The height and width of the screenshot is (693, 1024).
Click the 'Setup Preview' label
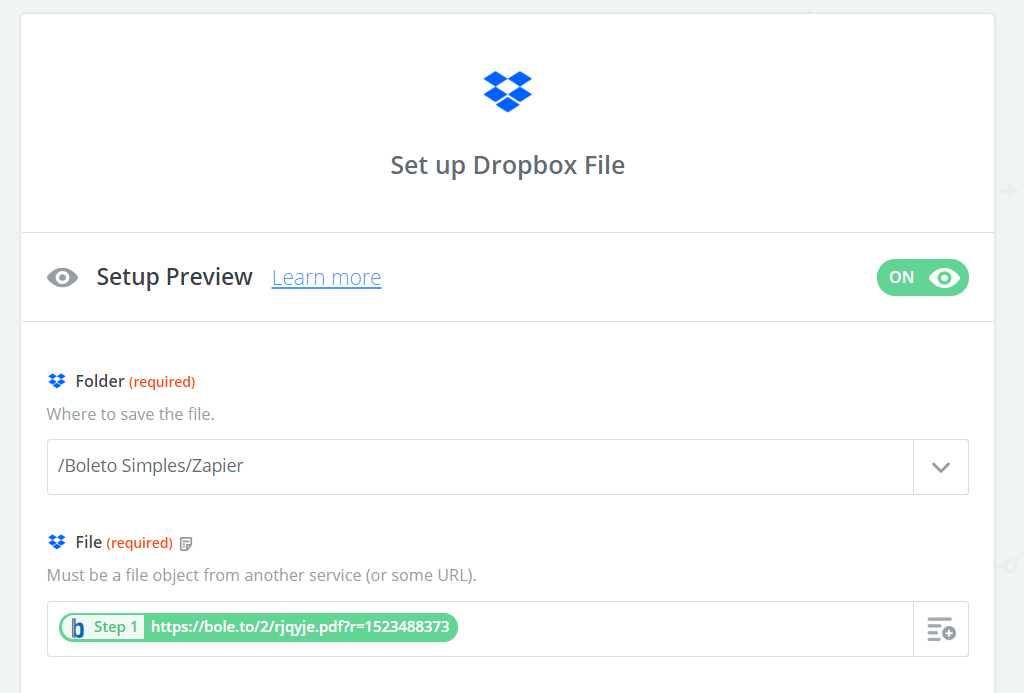click(x=174, y=277)
